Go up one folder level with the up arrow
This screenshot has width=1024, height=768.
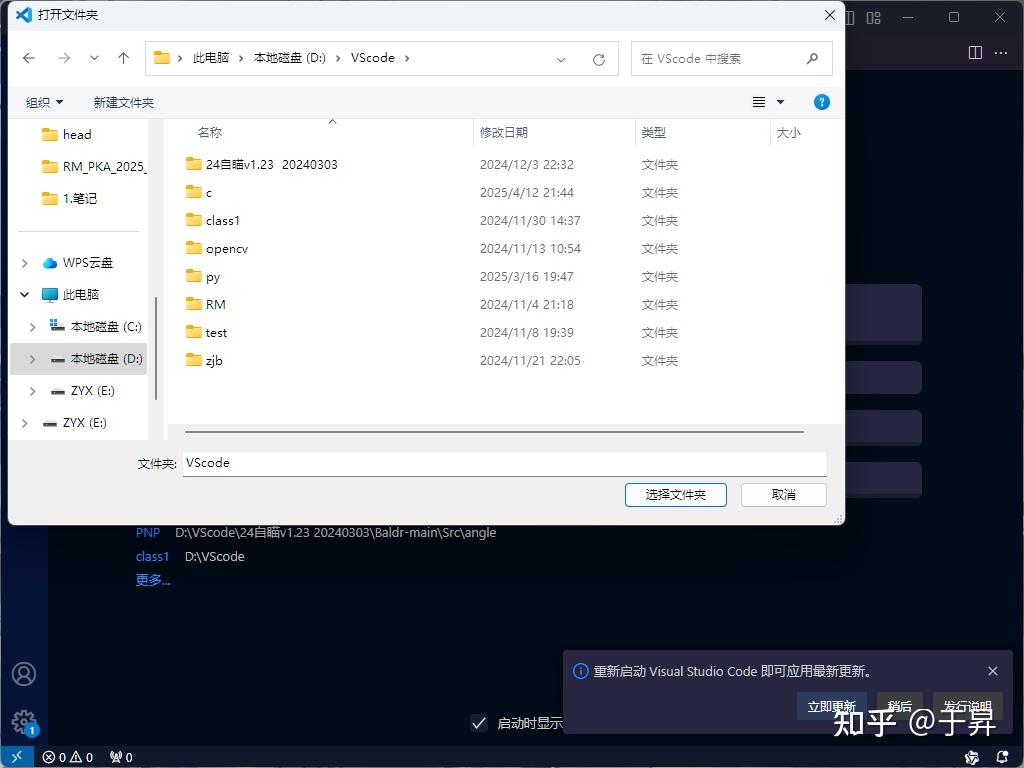pyautogui.click(x=122, y=58)
